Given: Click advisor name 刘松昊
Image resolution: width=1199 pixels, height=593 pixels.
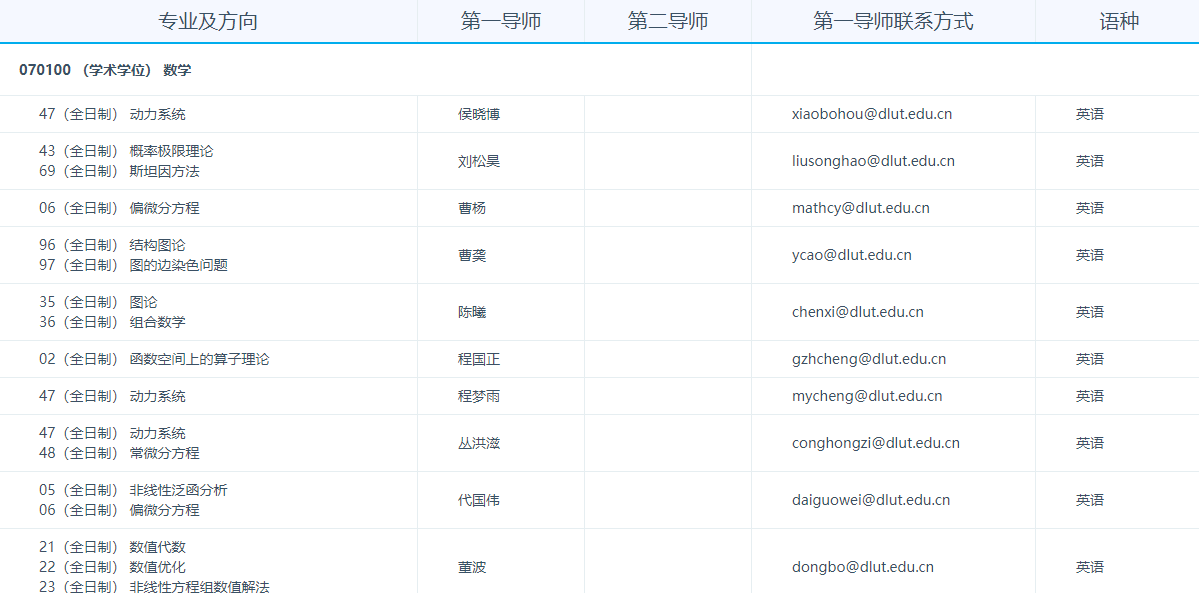Looking at the screenshot, I should tap(479, 161).
